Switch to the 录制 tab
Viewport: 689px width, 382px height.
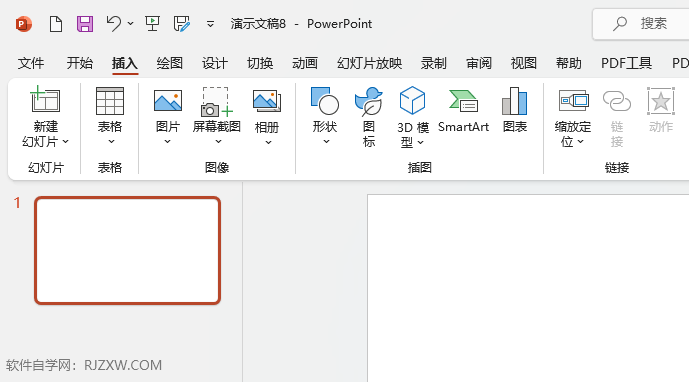(x=434, y=63)
